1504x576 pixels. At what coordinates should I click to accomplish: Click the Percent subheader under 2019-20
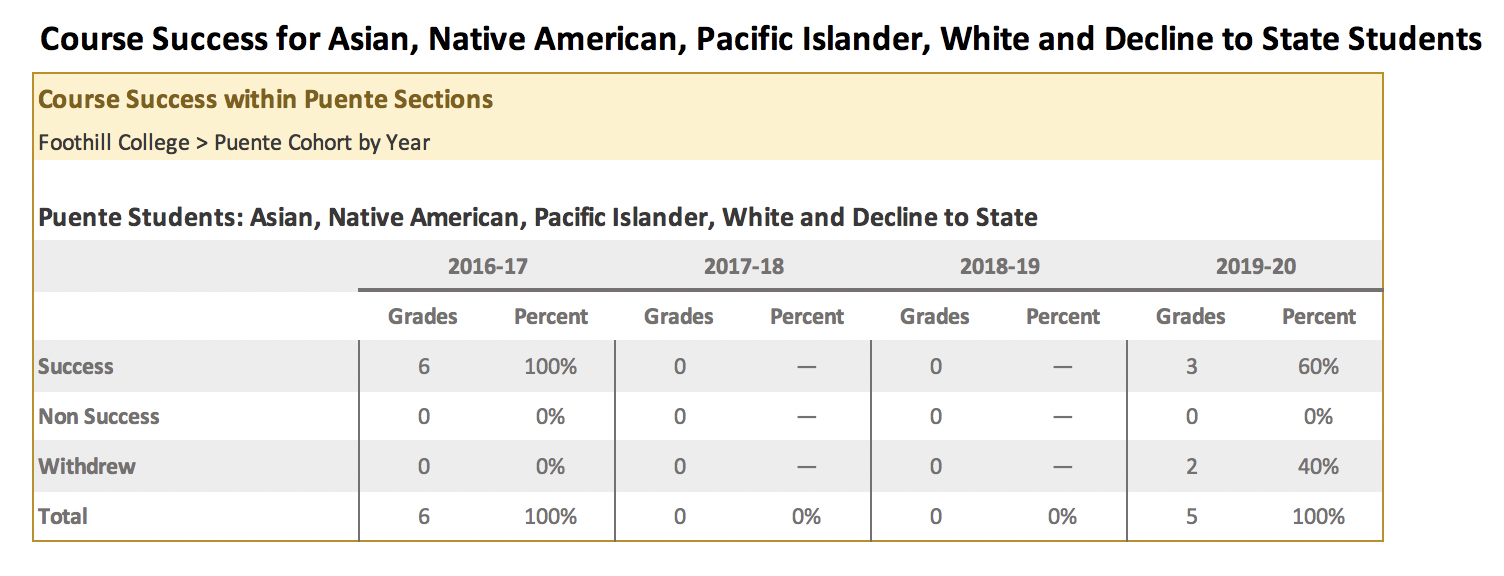(1318, 316)
